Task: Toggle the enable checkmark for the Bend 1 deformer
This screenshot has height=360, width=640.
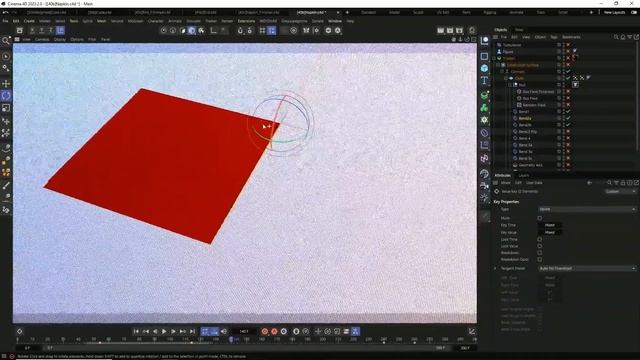Action: coord(568,111)
